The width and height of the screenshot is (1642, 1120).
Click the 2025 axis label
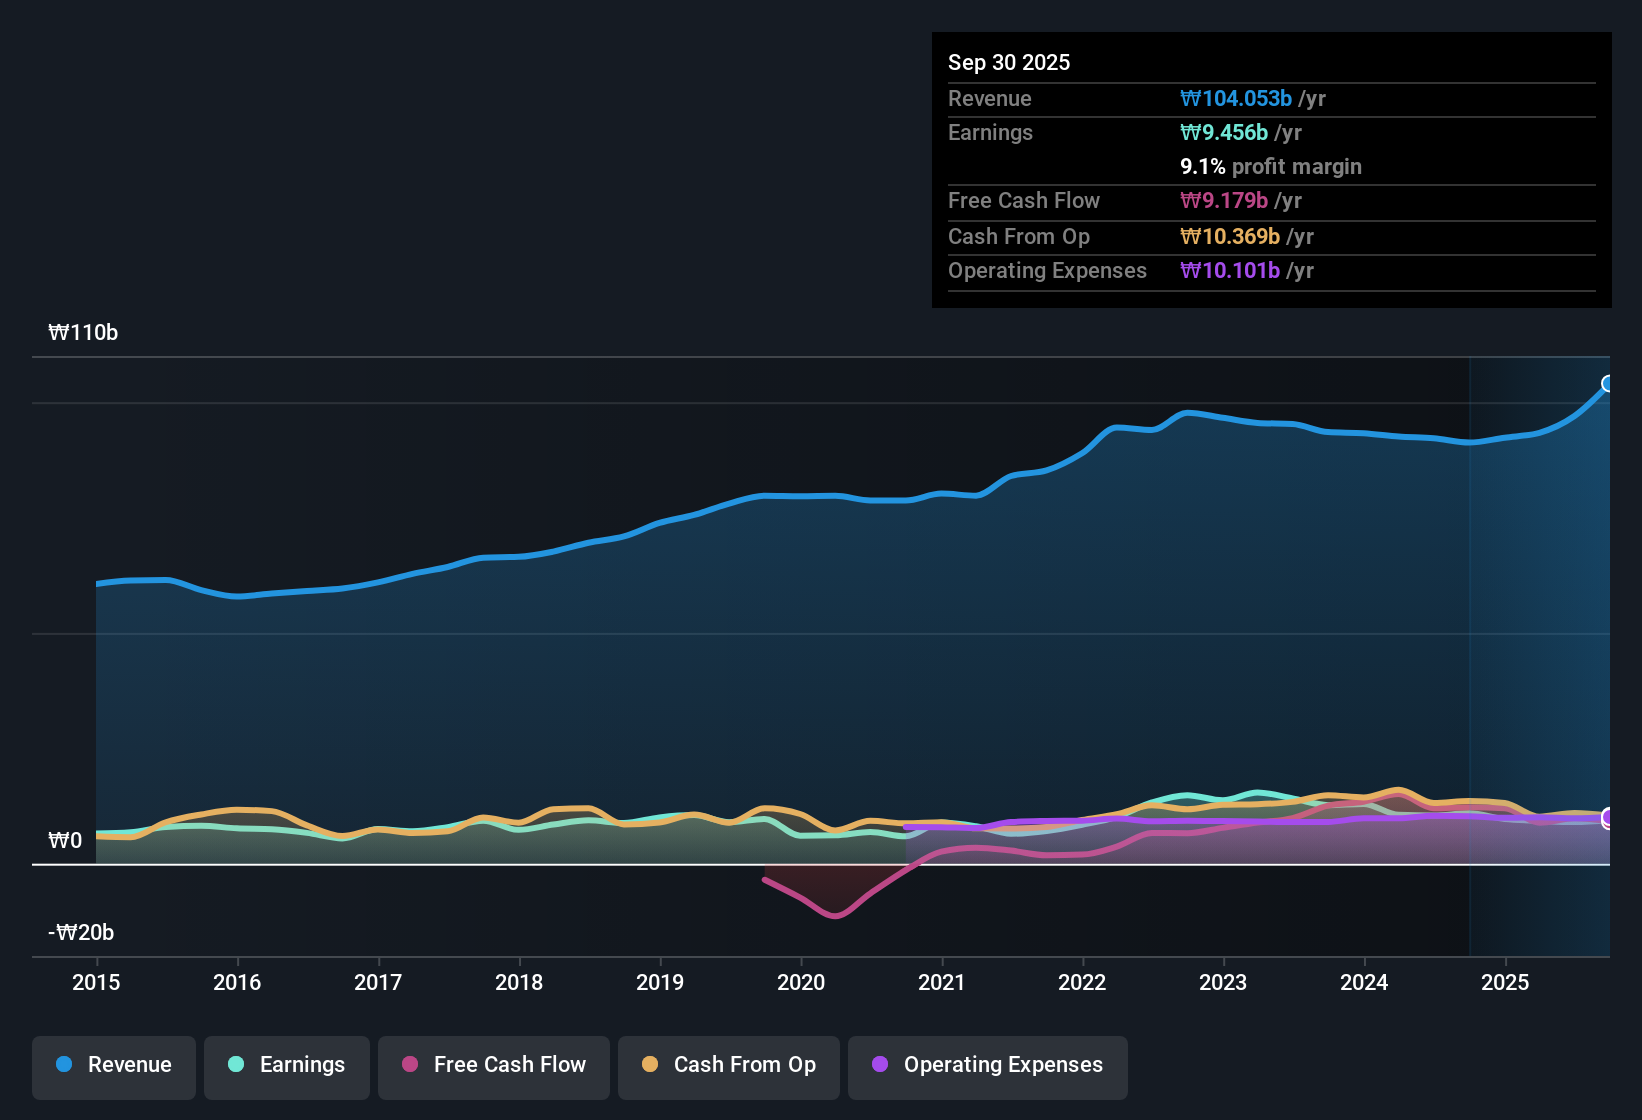(1506, 983)
